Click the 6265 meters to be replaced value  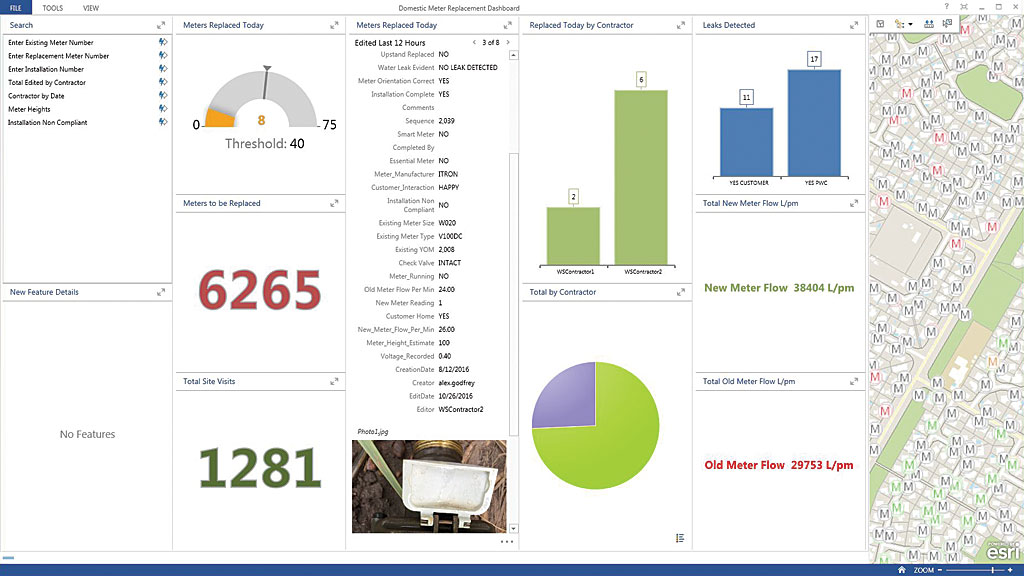pyautogui.click(x=260, y=290)
